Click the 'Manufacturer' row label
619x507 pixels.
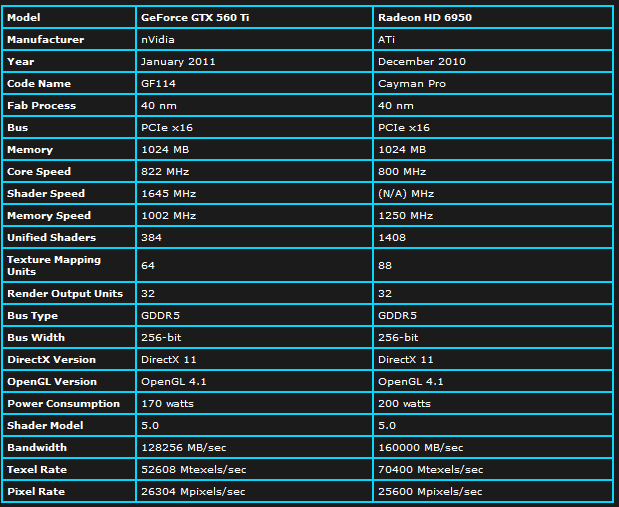click(45, 39)
